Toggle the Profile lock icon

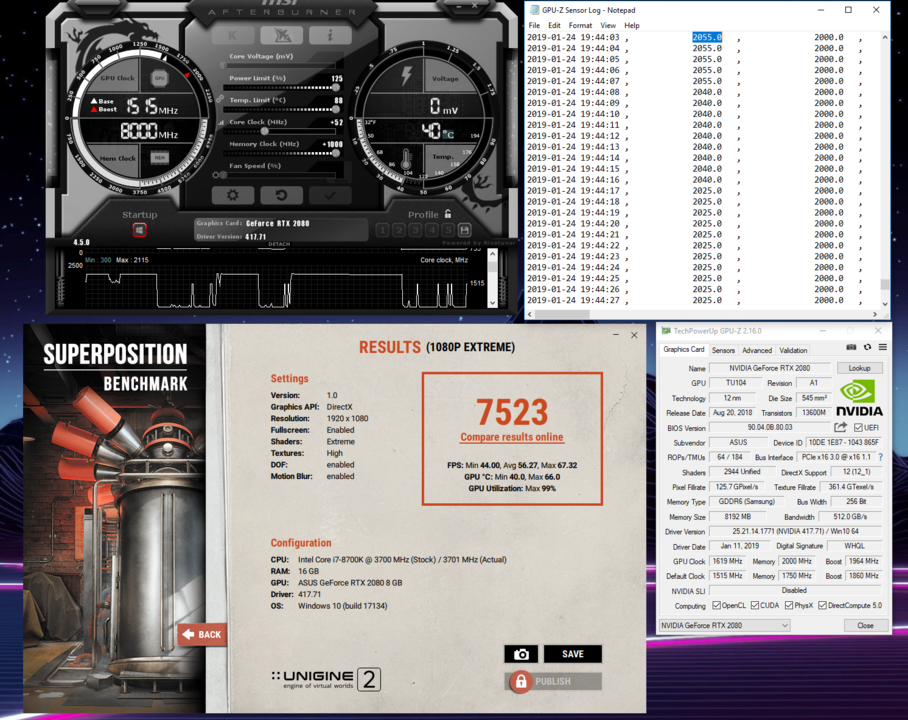[x=448, y=214]
